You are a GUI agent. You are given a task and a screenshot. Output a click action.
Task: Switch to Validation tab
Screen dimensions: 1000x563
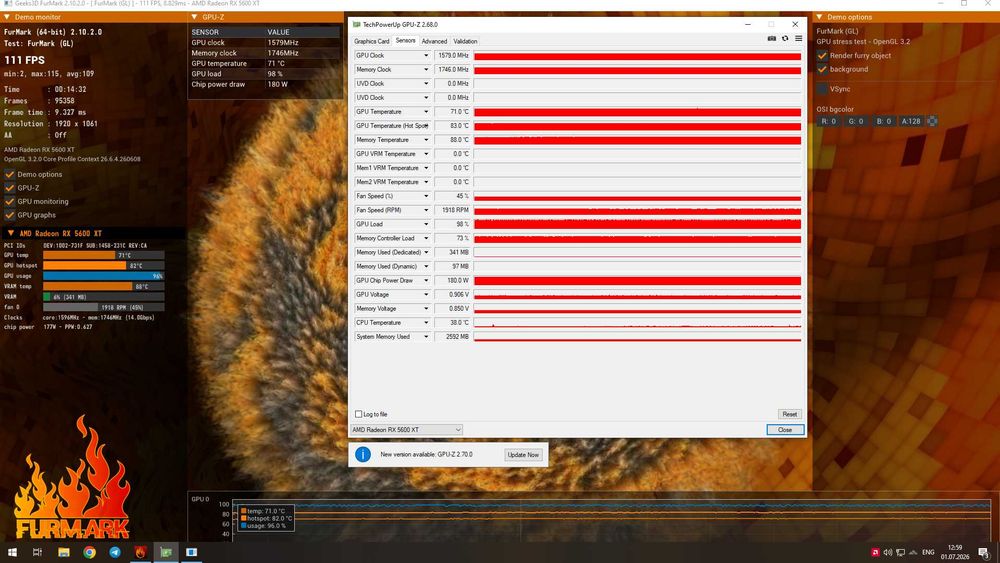[465, 41]
